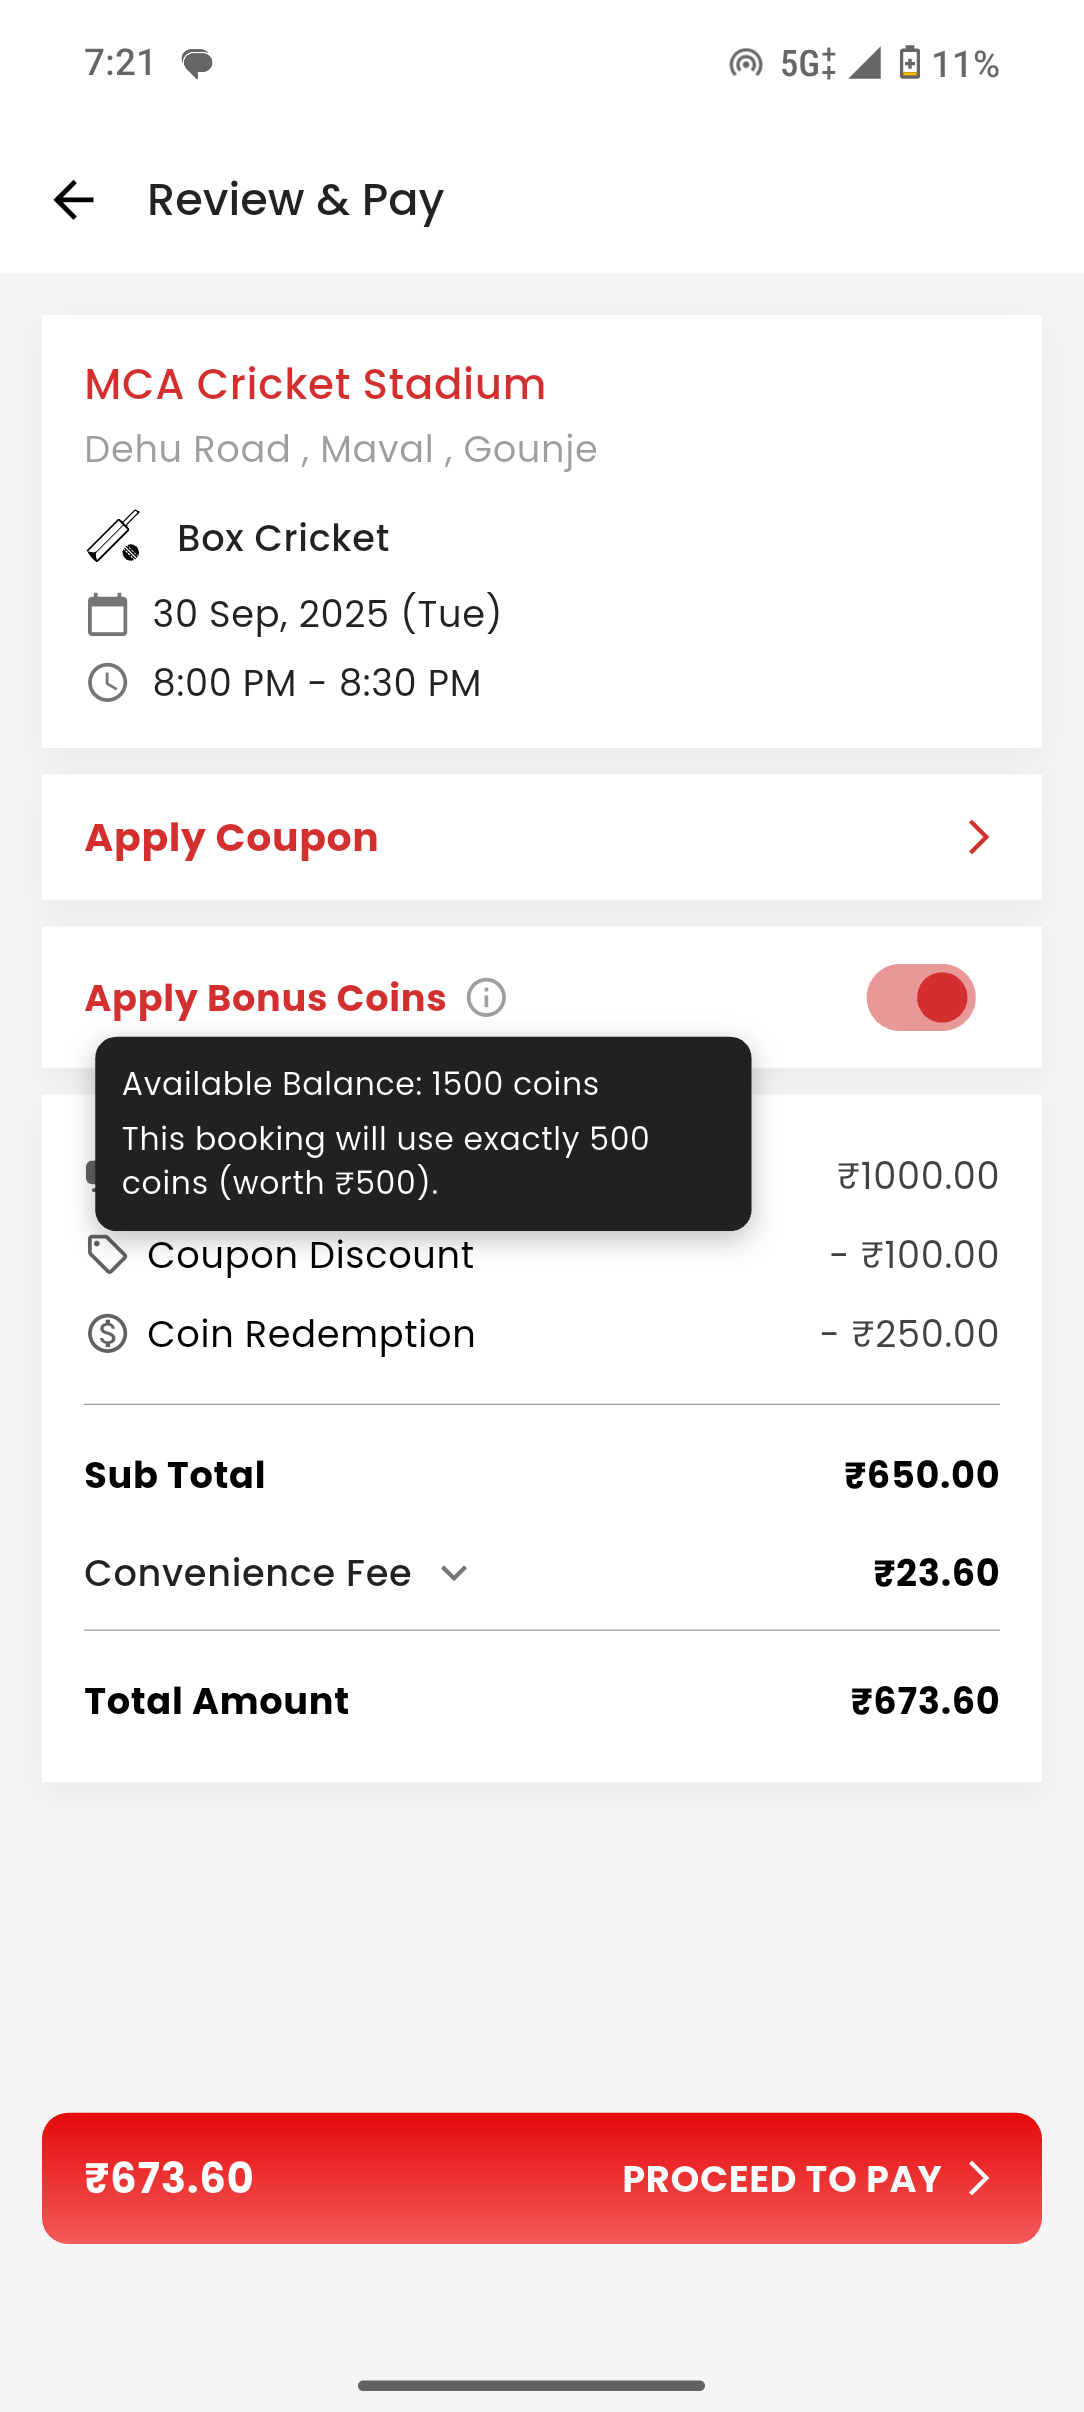The height and width of the screenshot is (2412, 1084).
Task: Disable the Apply Bonus Coins switch
Action: pos(920,997)
